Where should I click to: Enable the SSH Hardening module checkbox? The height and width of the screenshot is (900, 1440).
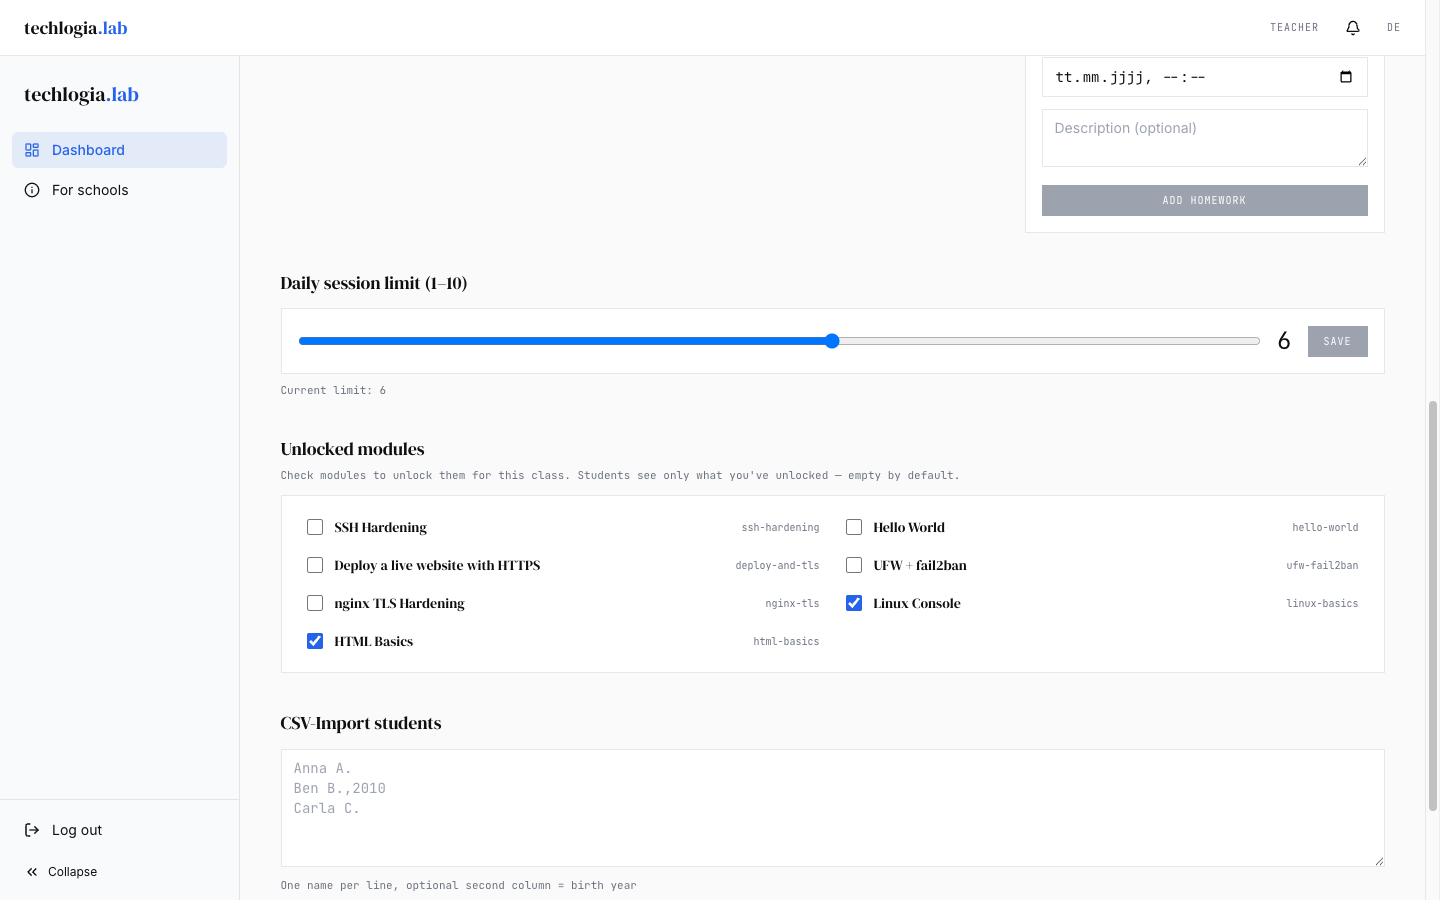(315, 527)
